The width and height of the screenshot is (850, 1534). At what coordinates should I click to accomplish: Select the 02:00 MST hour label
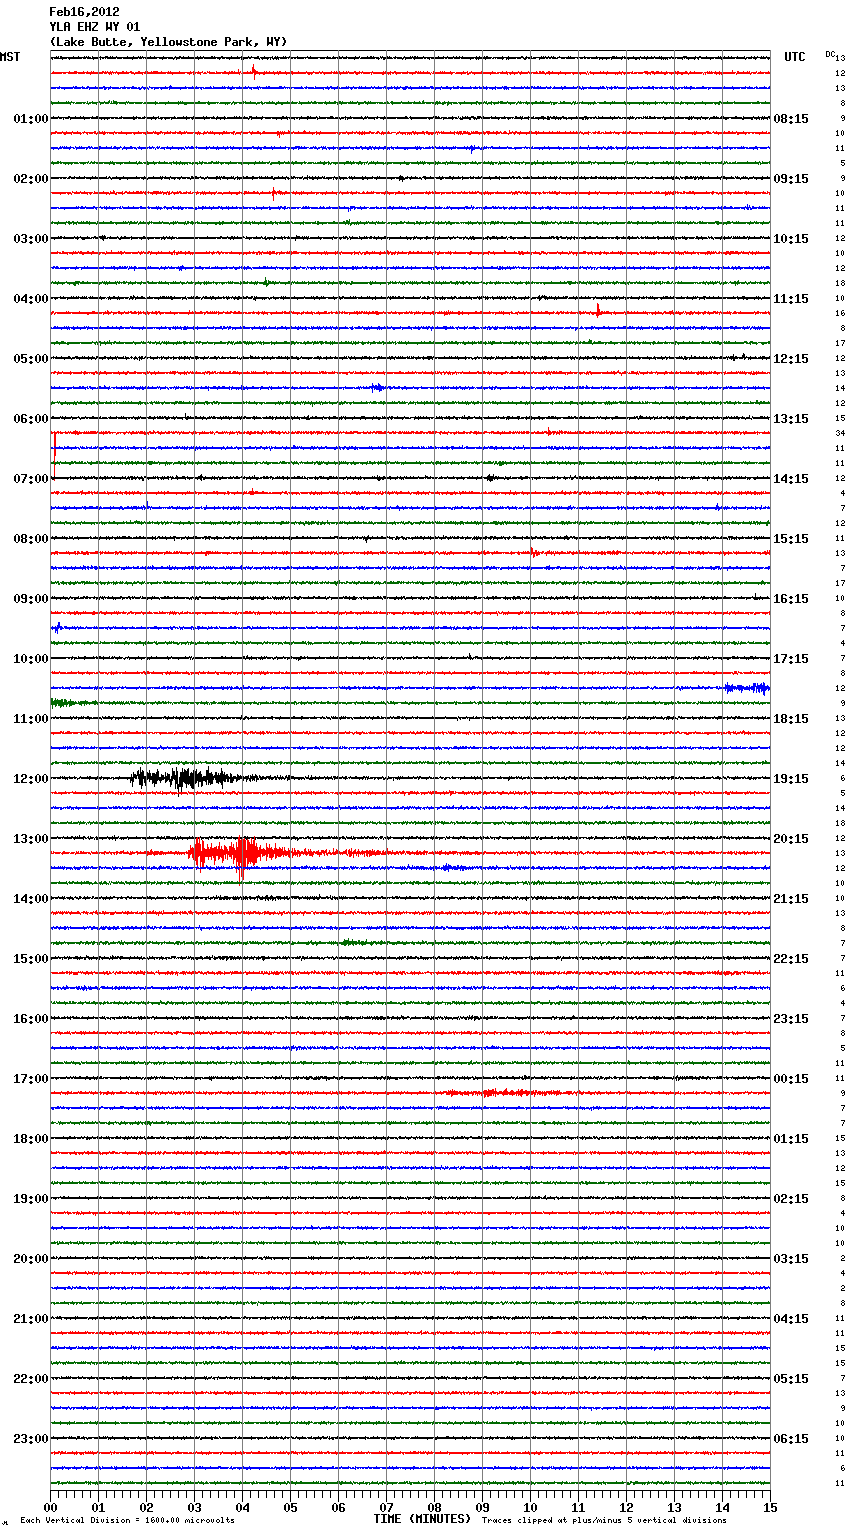coord(31,179)
